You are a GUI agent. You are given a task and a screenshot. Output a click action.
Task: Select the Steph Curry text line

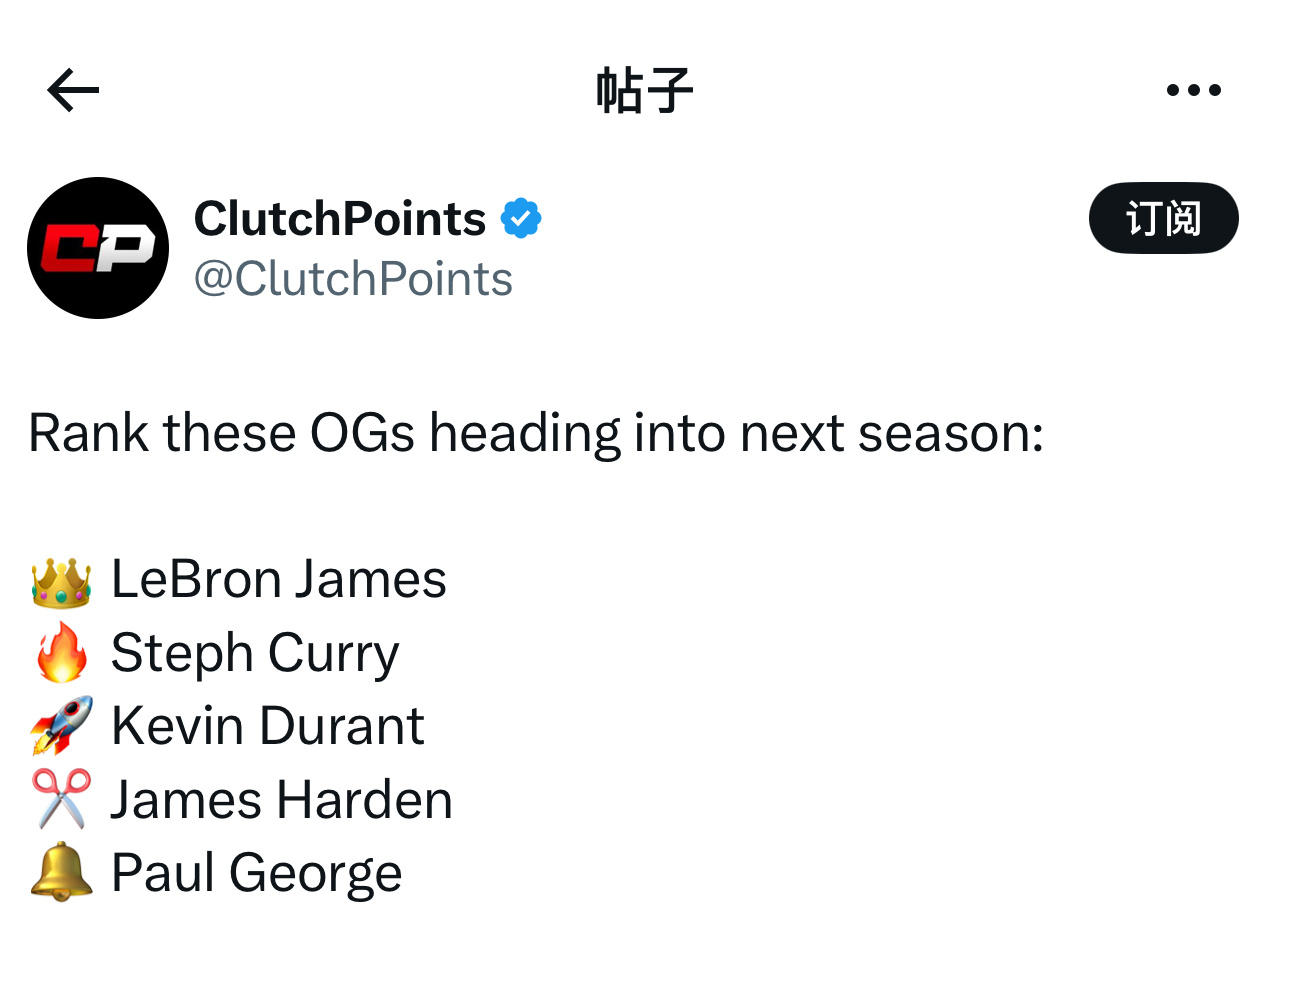click(254, 654)
